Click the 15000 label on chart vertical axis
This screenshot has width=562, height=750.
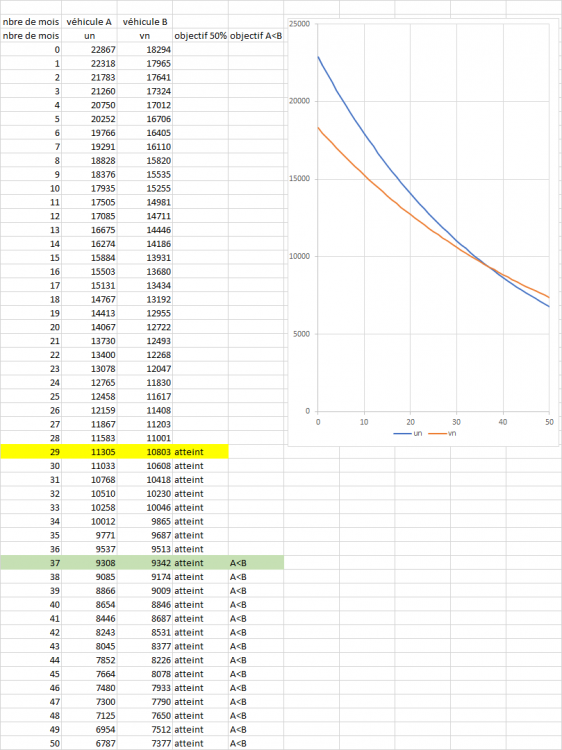point(300,178)
